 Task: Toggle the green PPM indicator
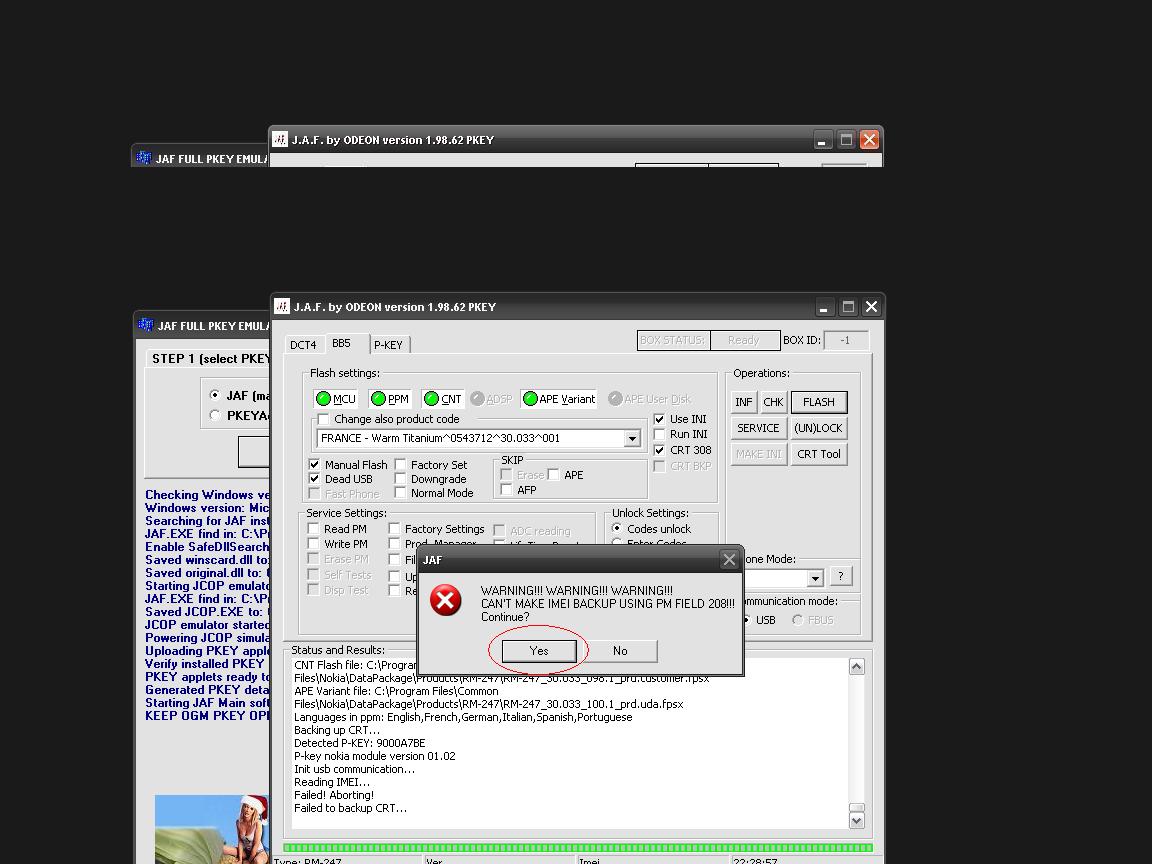[389, 399]
